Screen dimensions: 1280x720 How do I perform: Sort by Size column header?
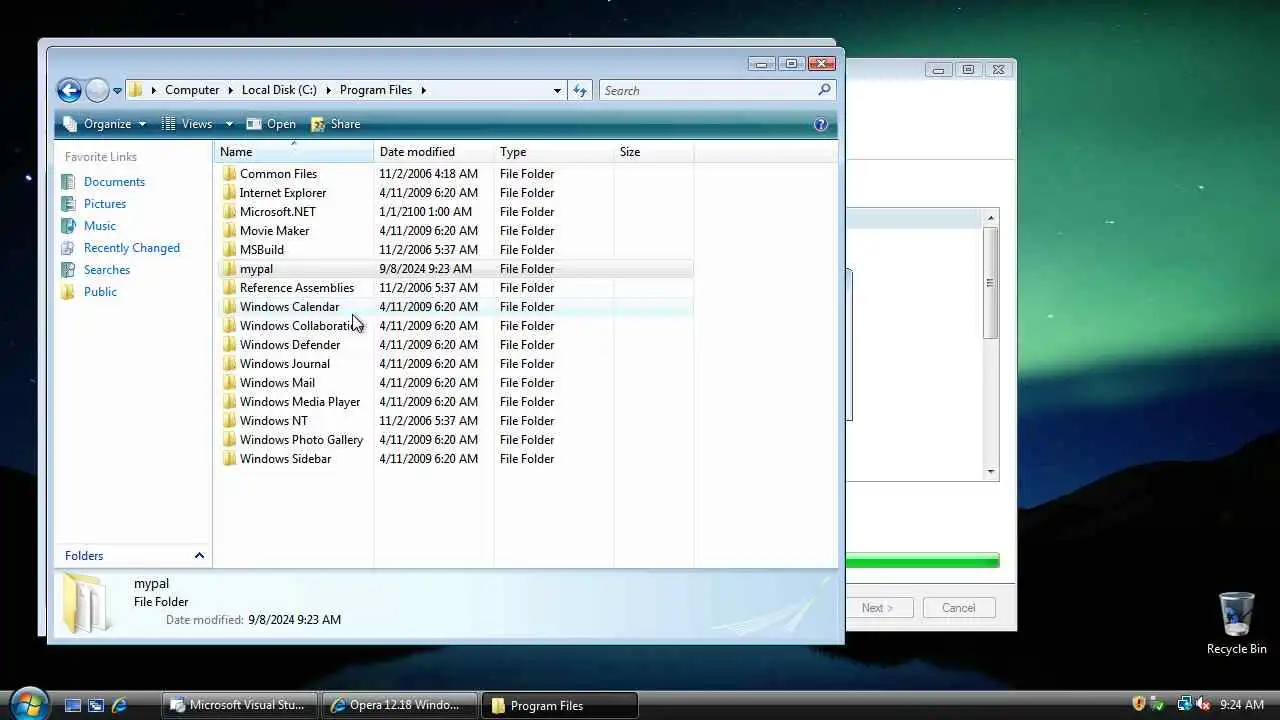[654, 152]
